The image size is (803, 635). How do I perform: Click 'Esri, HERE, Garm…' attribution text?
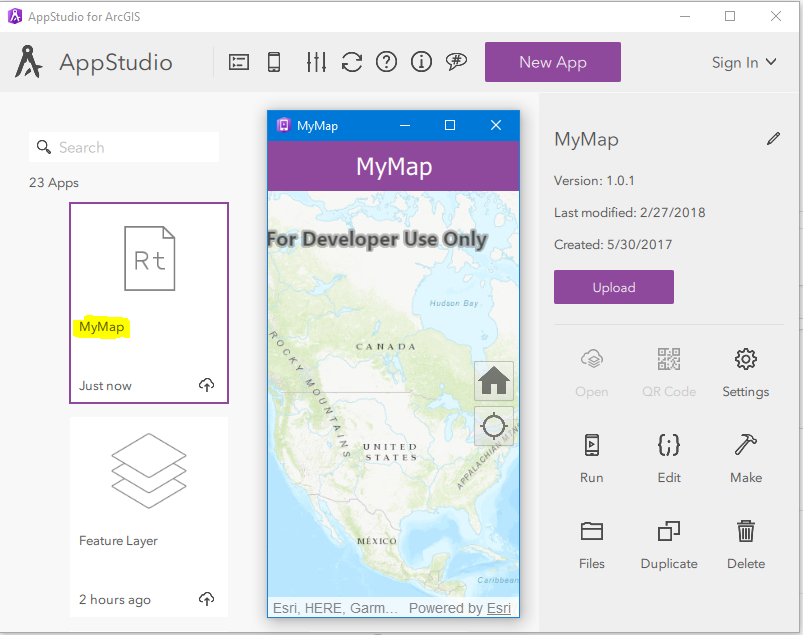point(335,608)
